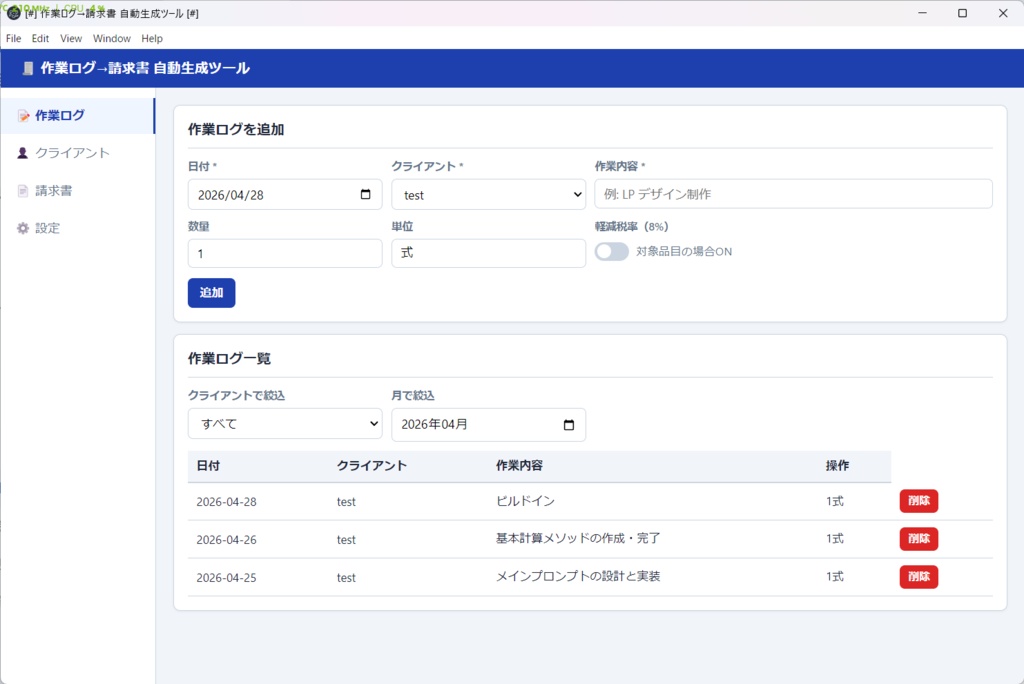1024x684 pixels.
Task: Open the 月で絞込 month picker calendar icon
Action: point(571,424)
